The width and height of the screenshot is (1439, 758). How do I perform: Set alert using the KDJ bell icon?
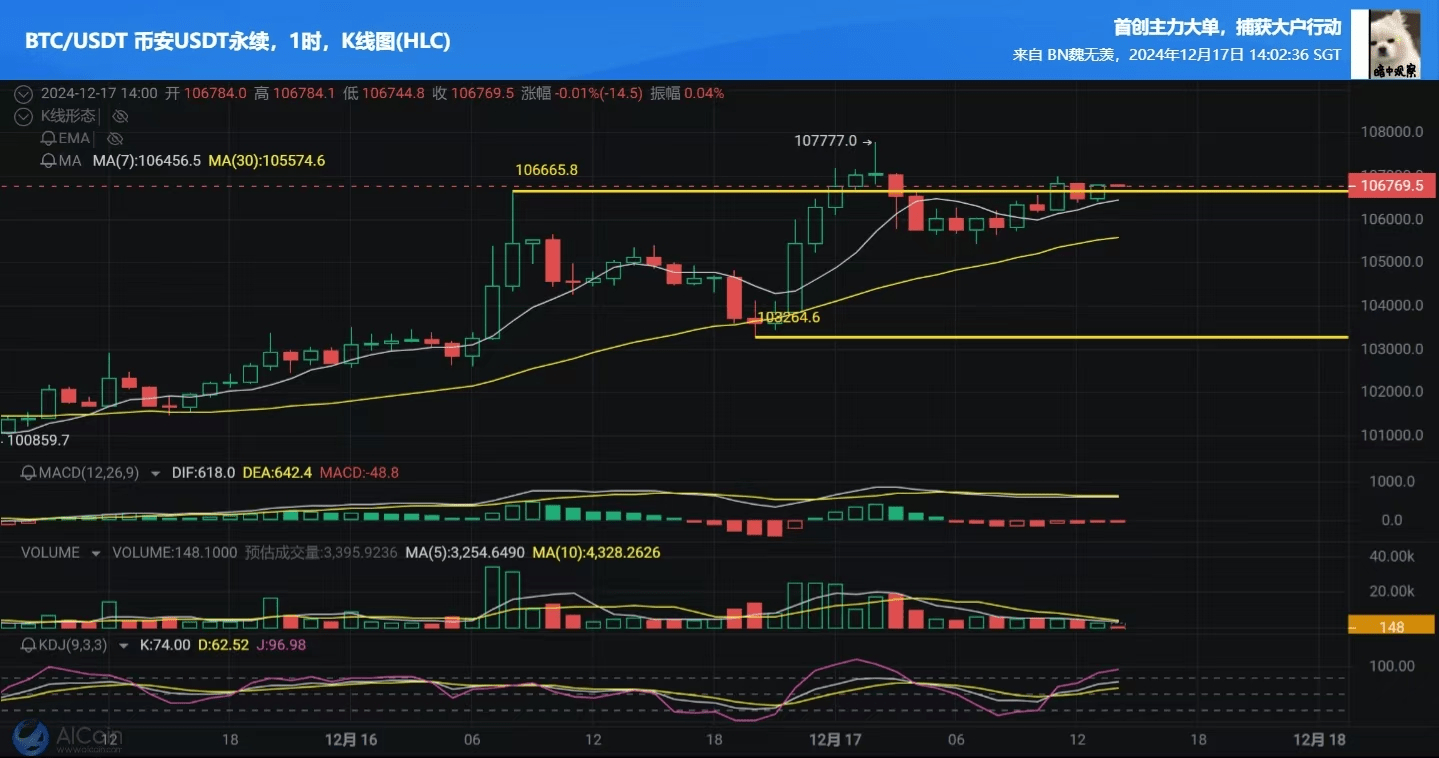point(30,645)
